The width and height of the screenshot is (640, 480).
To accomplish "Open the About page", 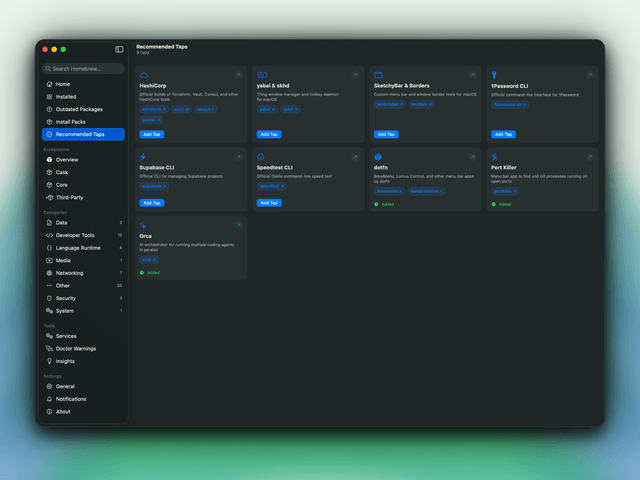I will pos(83,412).
